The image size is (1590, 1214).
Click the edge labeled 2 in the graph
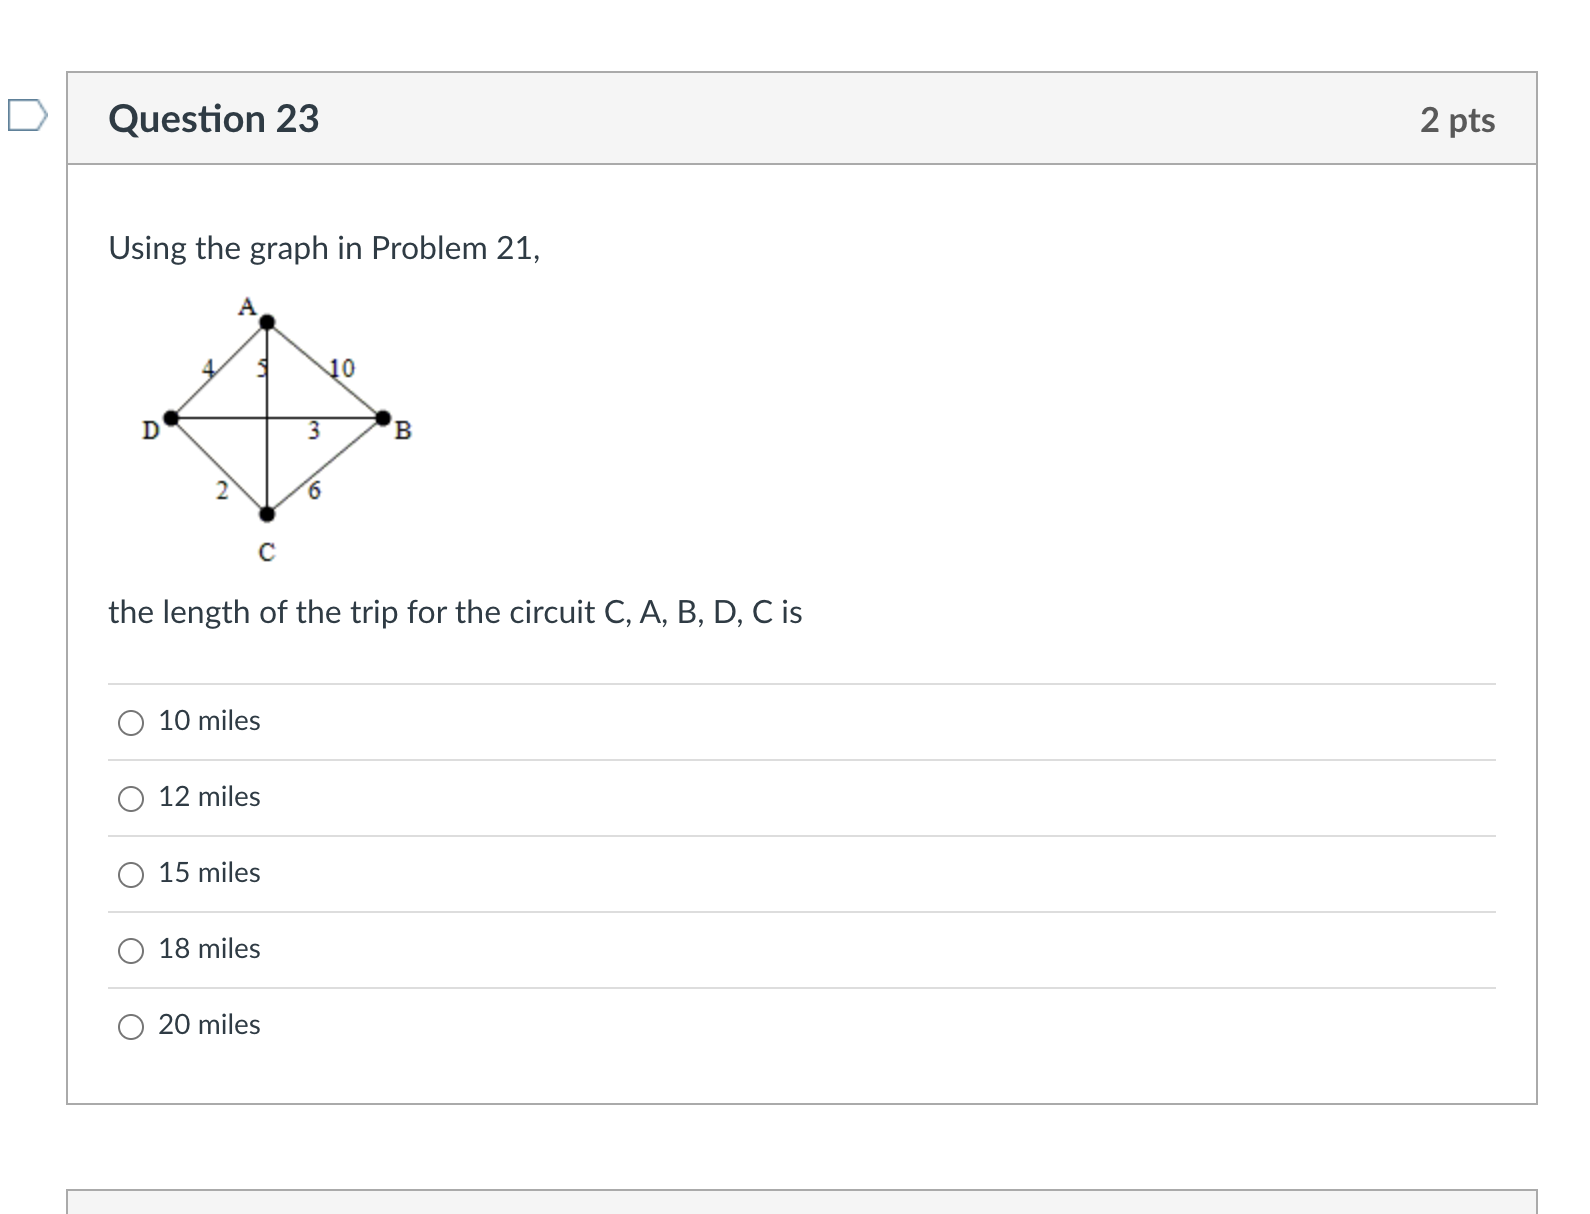click(221, 490)
